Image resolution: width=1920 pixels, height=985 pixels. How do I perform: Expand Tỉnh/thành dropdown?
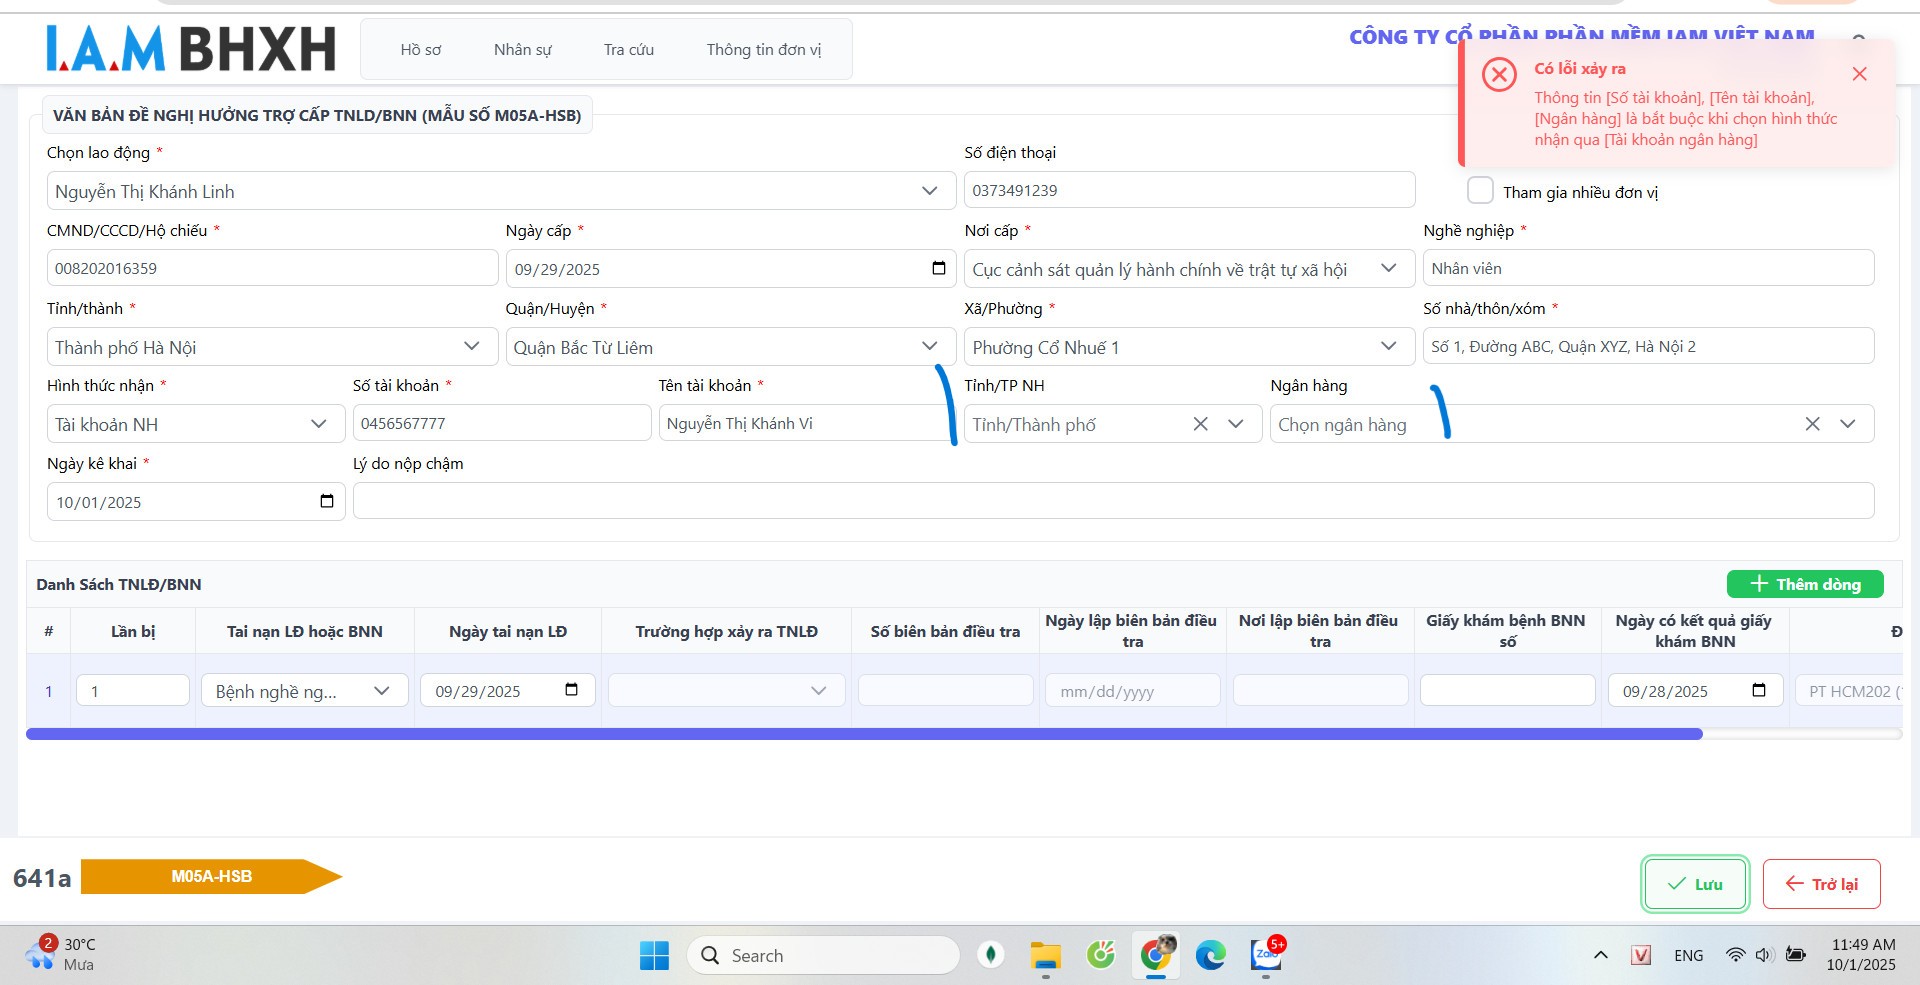tap(471, 346)
